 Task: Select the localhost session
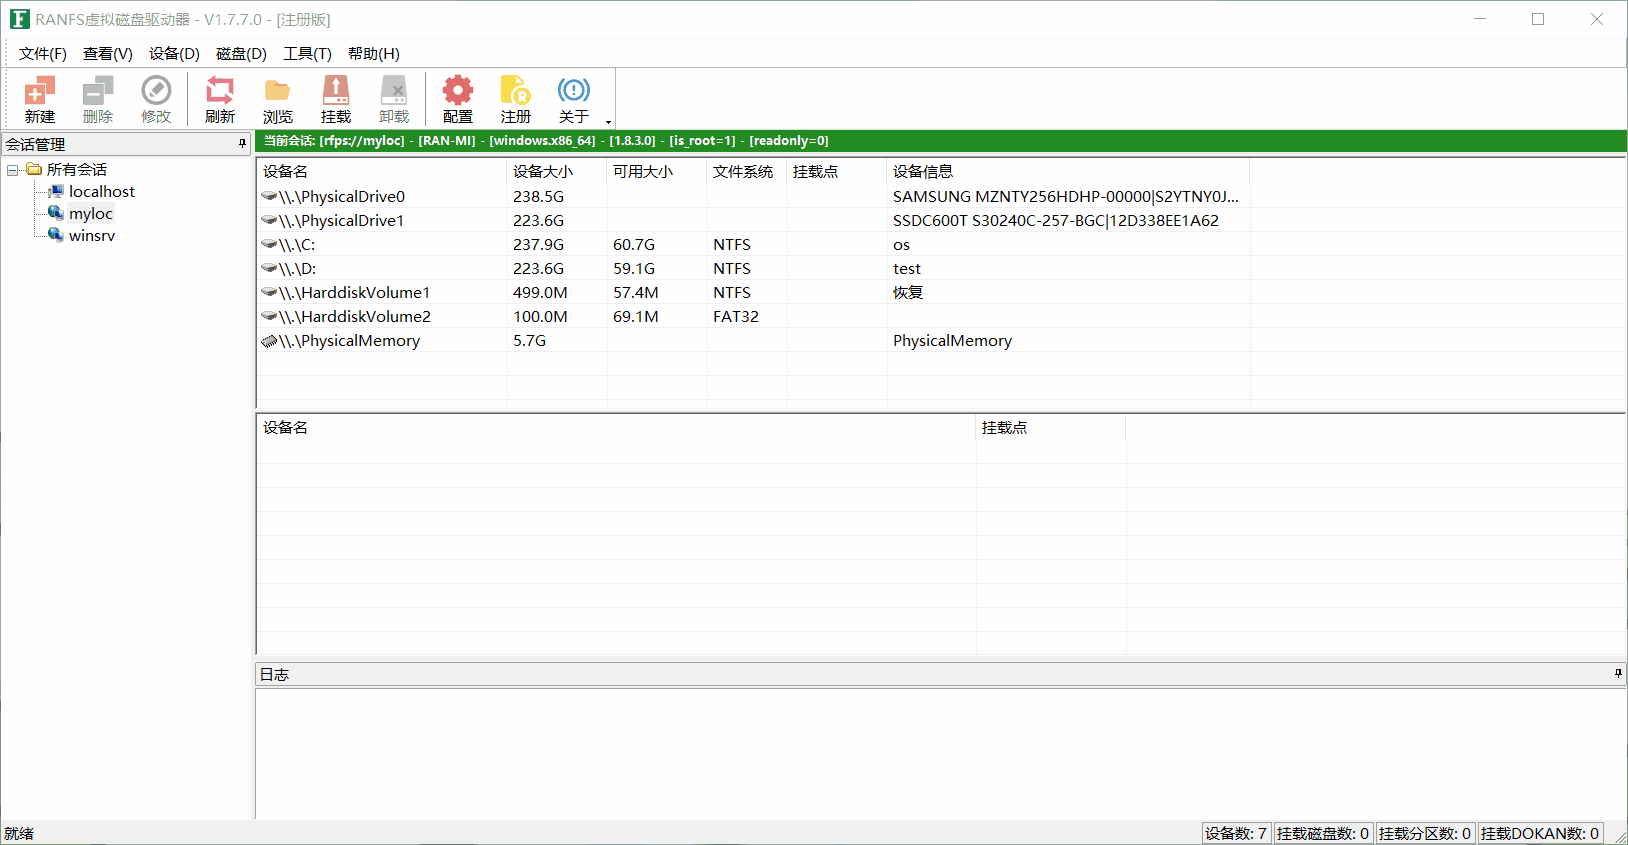(x=101, y=192)
